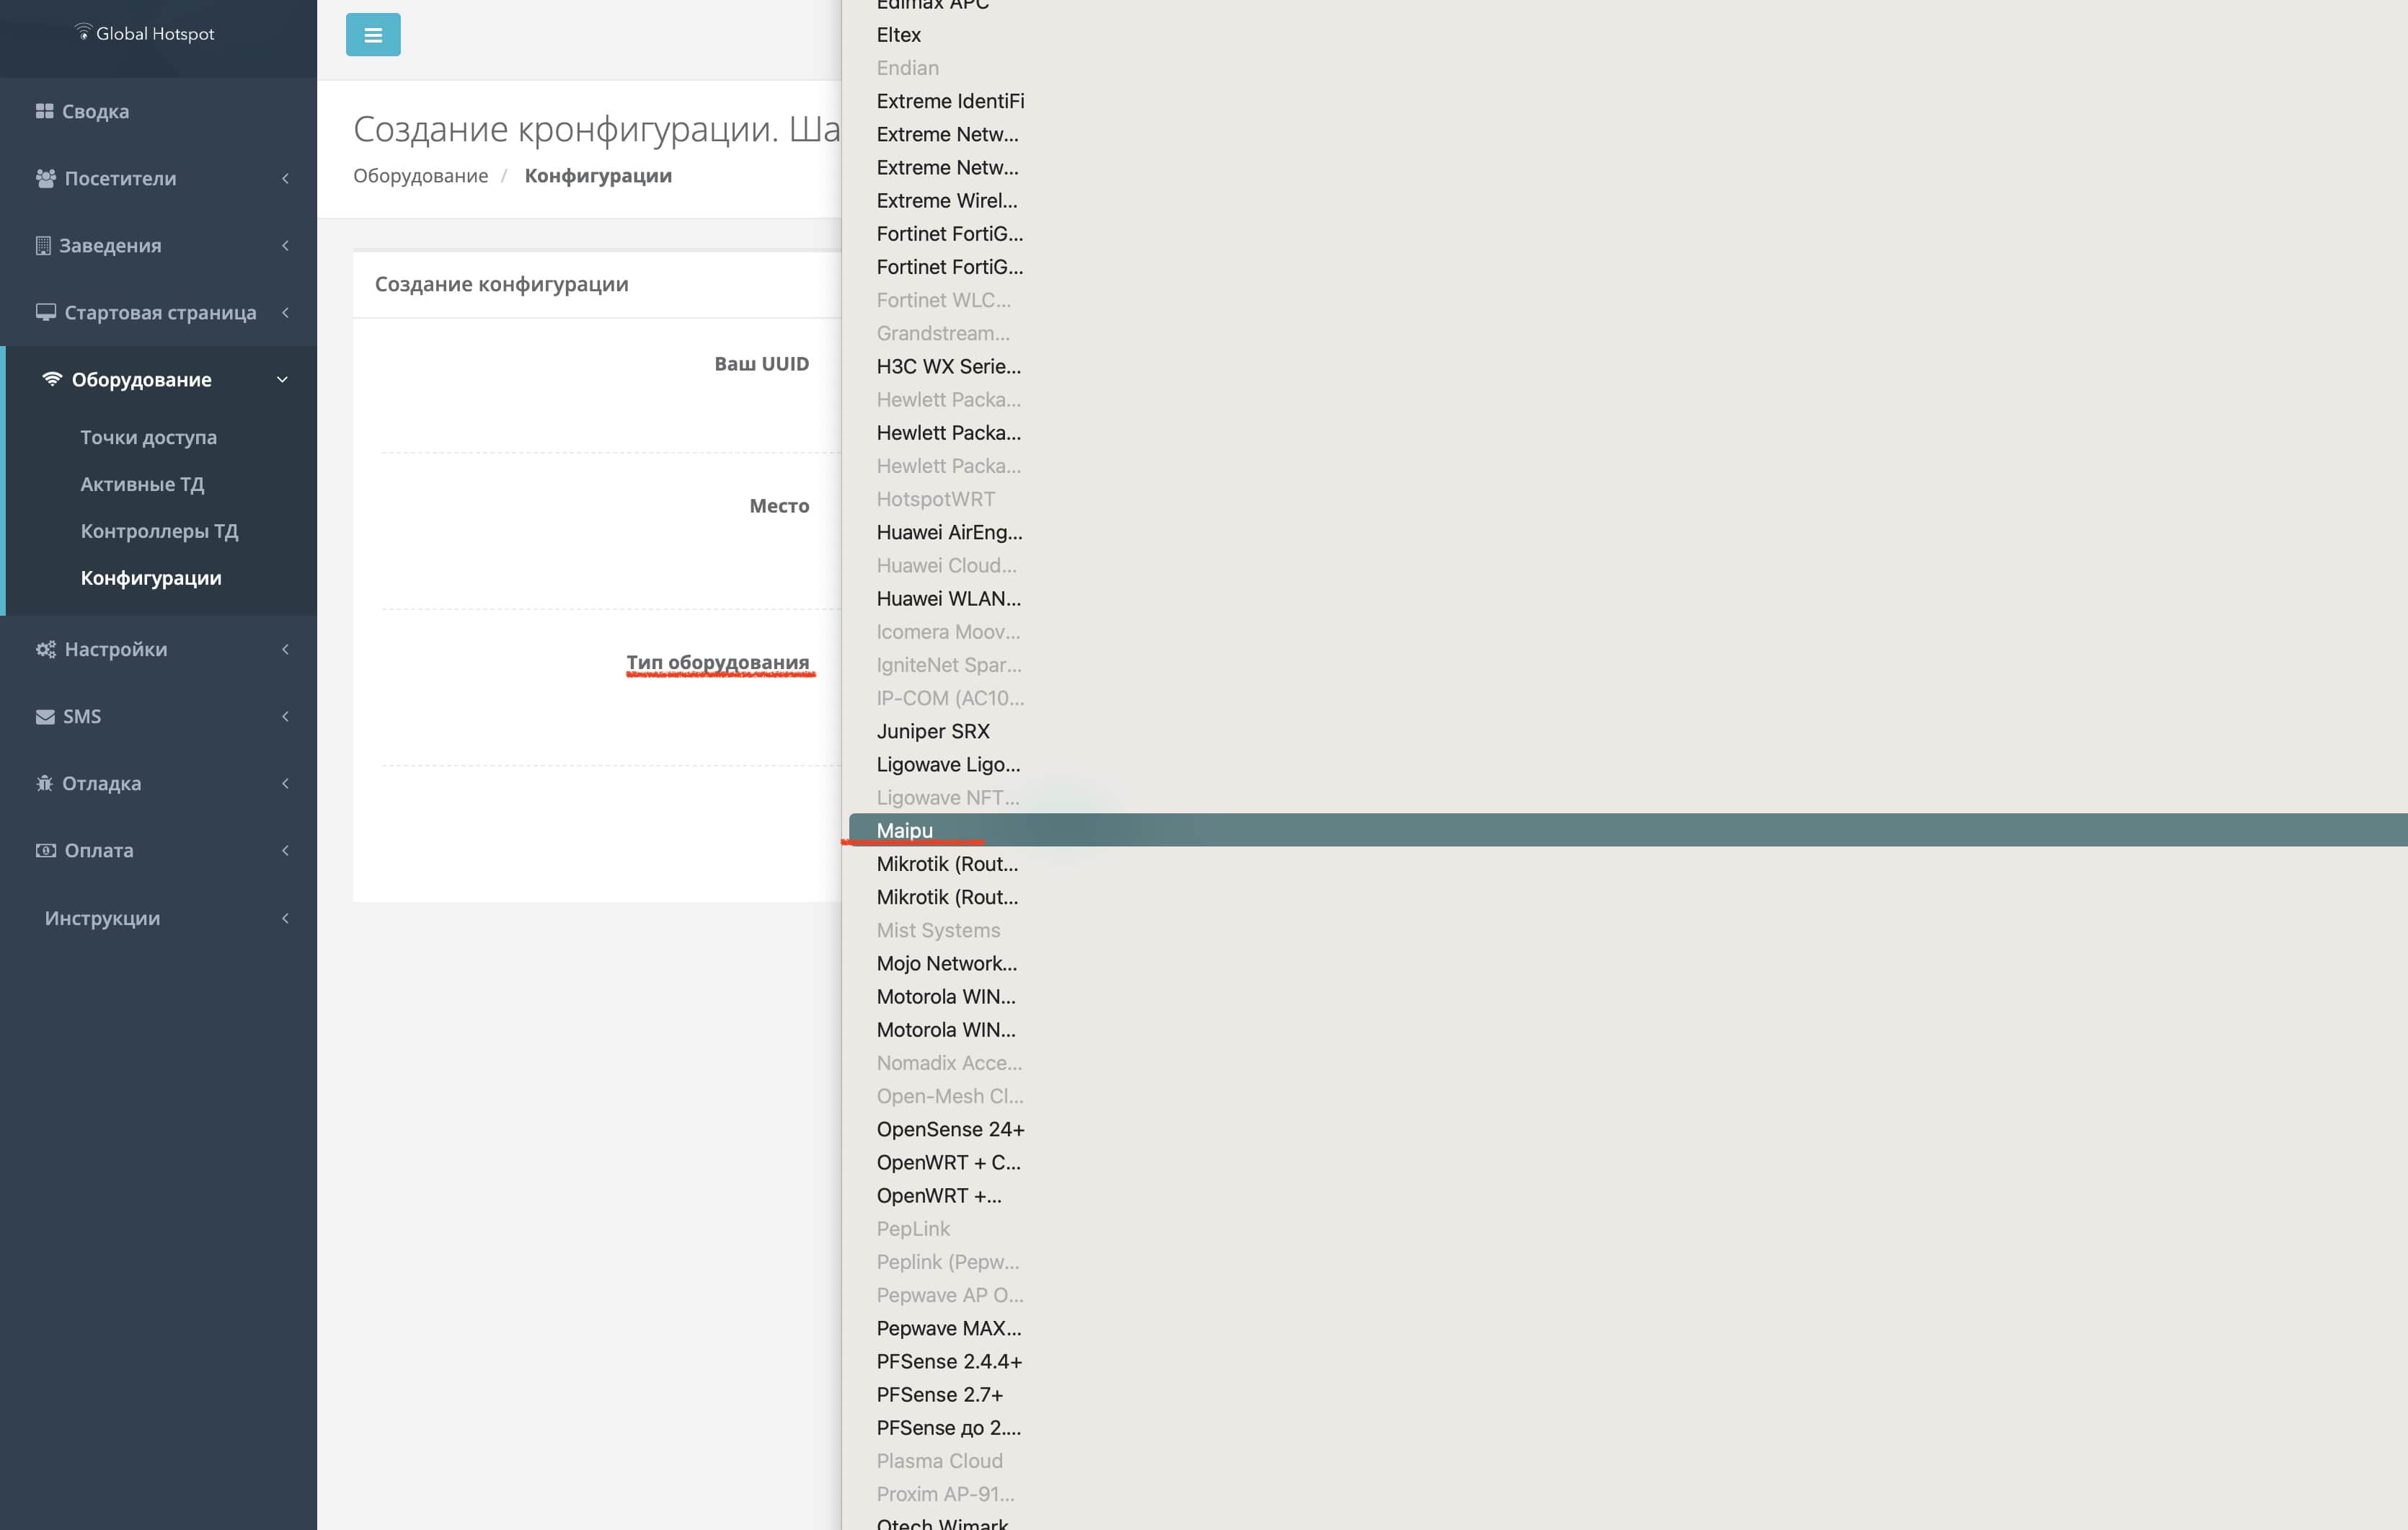Open the Активные ТД submenu item

tap(142, 484)
